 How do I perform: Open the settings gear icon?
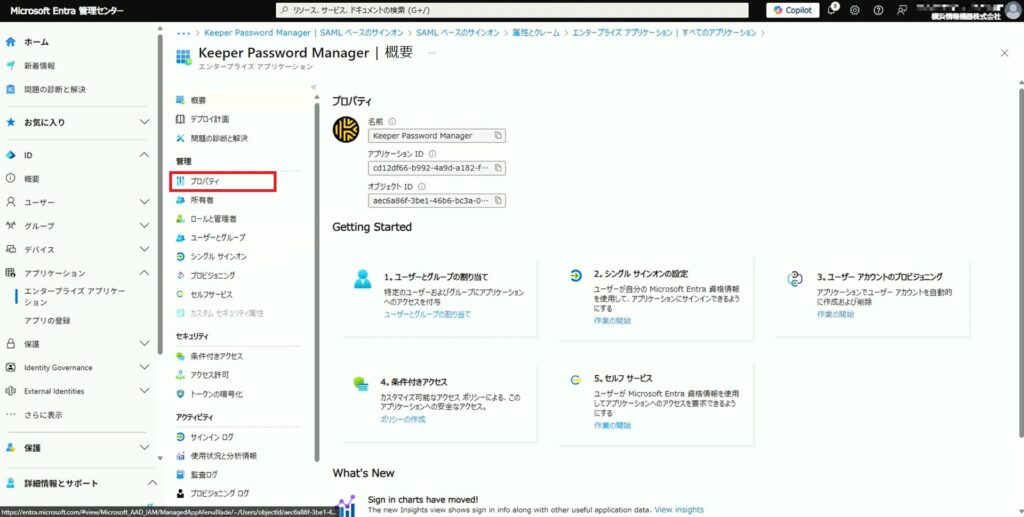(x=855, y=10)
